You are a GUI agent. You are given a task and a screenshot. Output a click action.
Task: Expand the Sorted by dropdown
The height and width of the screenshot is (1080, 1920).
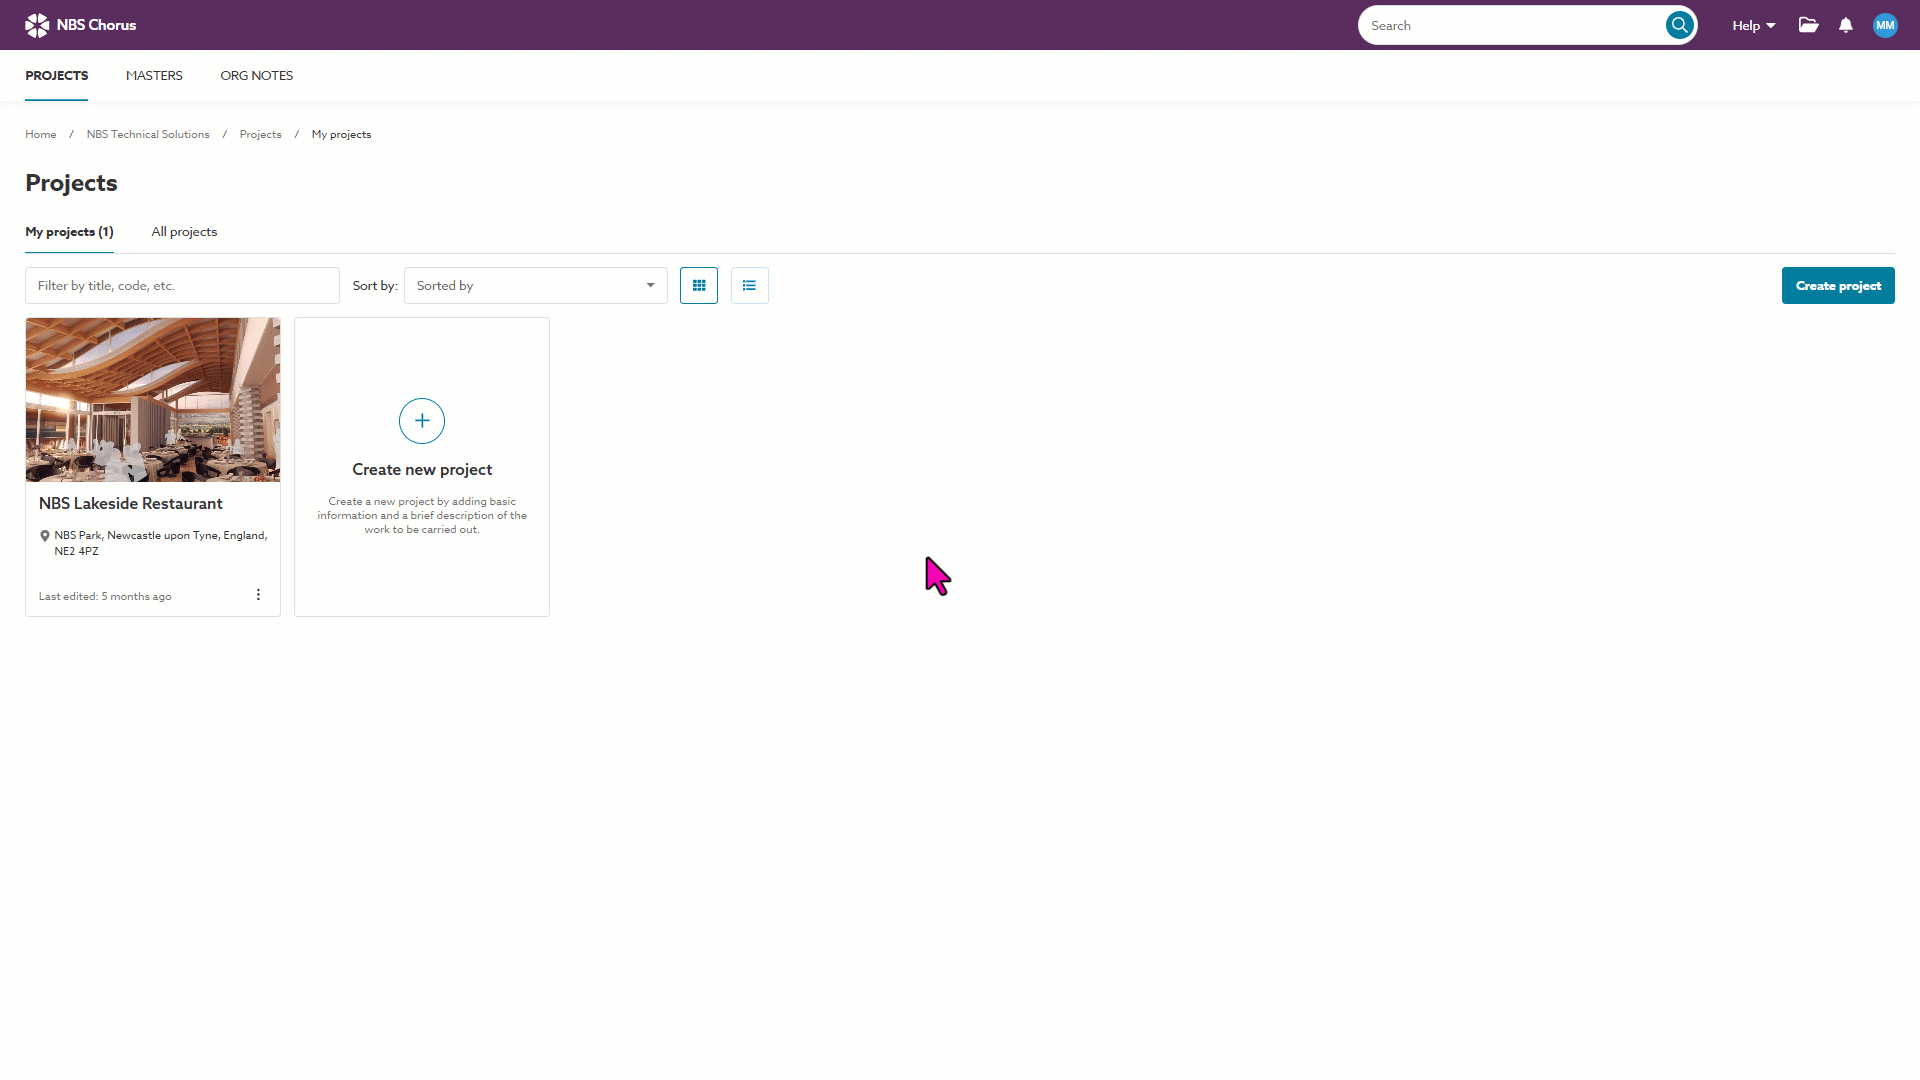535,286
